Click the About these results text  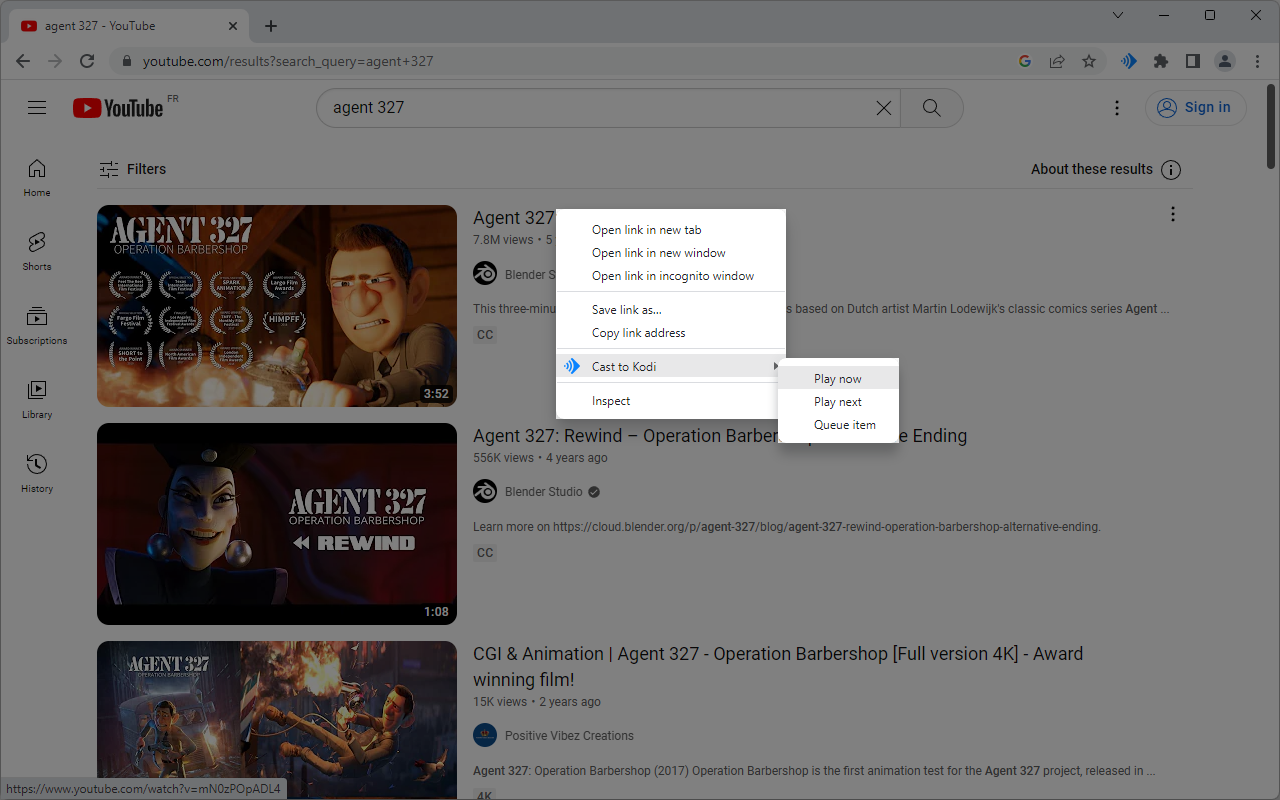click(1092, 170)
